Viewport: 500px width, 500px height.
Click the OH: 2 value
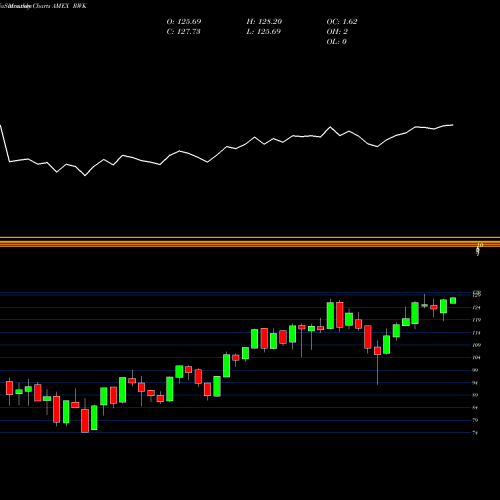coord(337,32)
